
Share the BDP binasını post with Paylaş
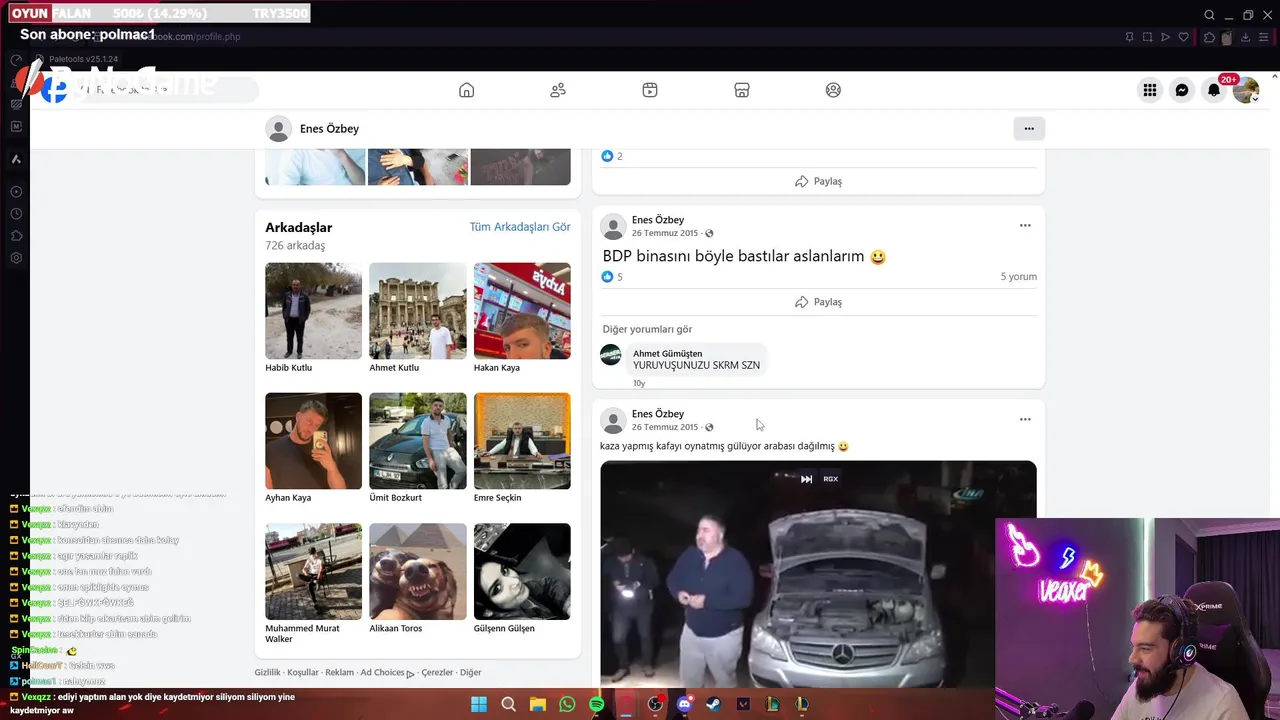[818, 302]
